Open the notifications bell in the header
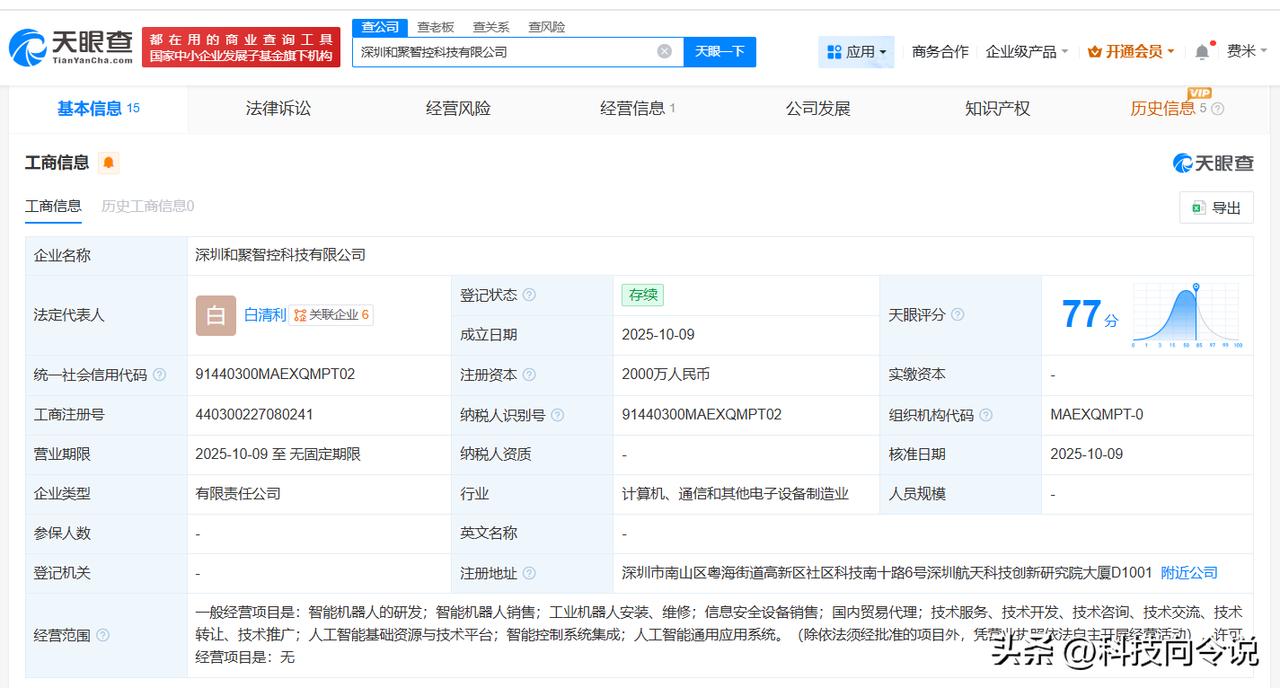The image size is (1280, 688). click(x=1202, y=52)
